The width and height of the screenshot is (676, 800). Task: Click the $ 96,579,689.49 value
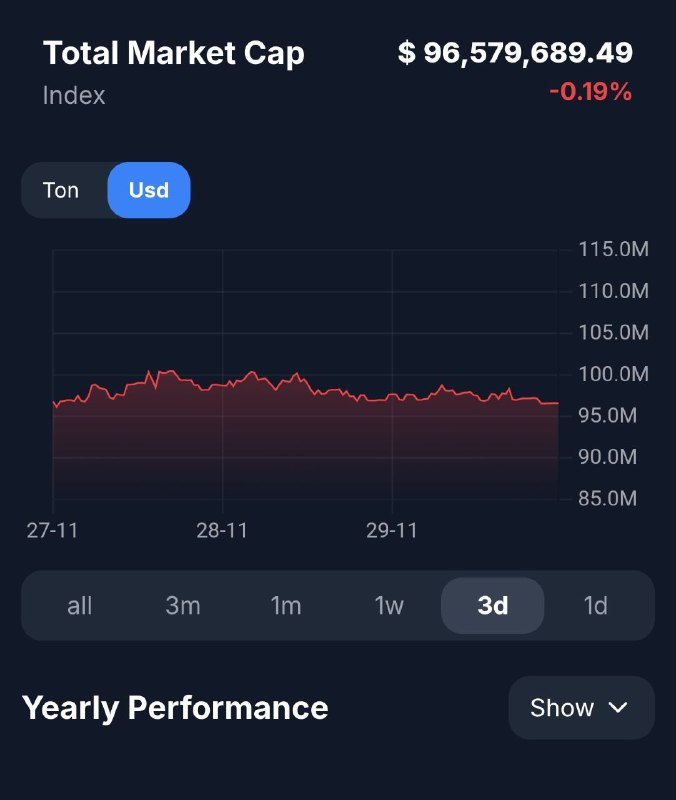pyautogui.click(x=515, y=53)
